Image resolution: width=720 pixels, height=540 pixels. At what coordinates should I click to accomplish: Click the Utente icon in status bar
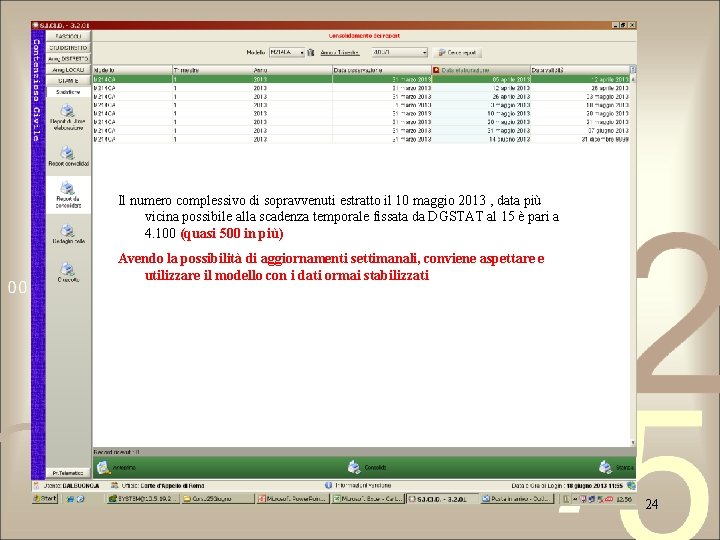coord(37,485)
